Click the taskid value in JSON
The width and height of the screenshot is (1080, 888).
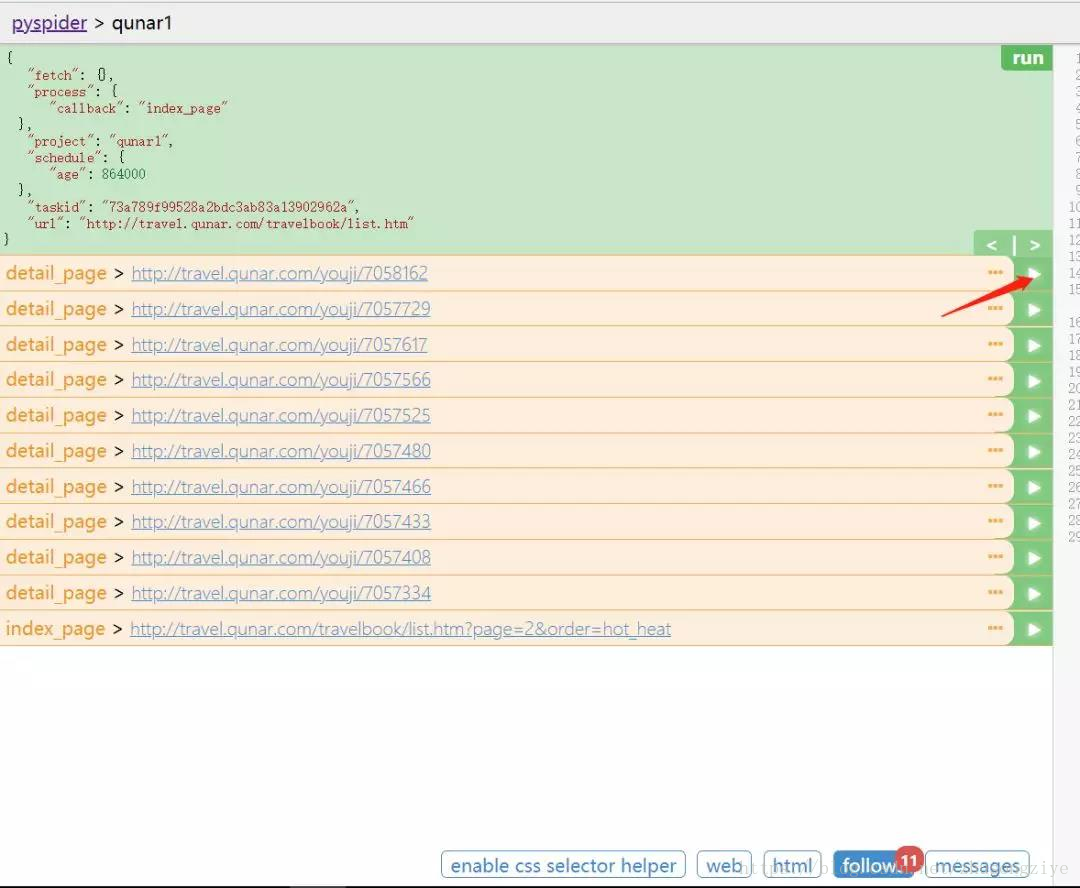coord(230,207)
